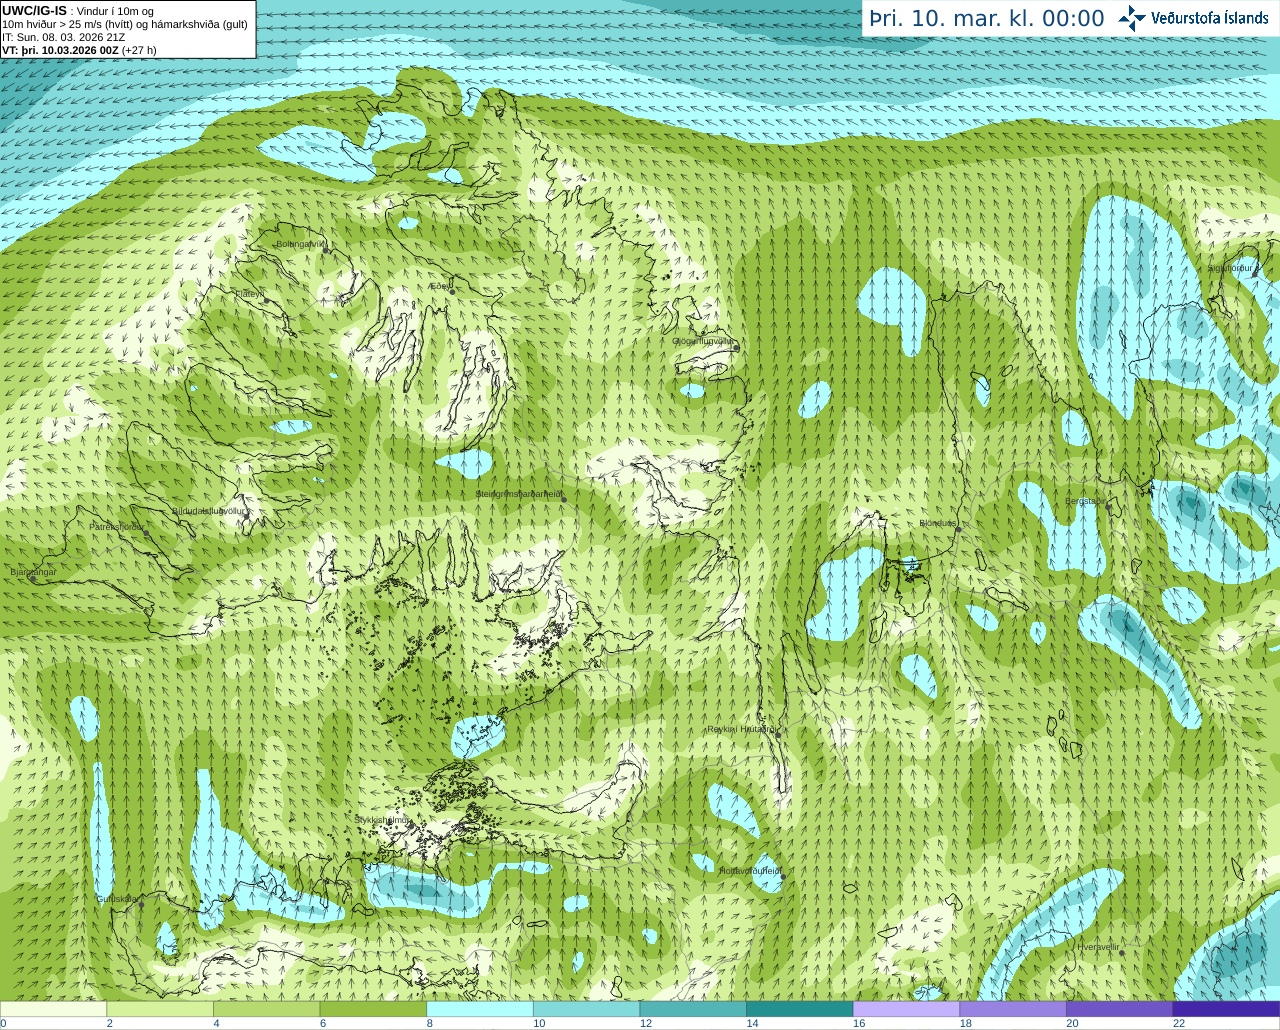The width and height of the screenshot is (1280, 1030).
Task: Click the UWC/IG-IS Vindur í 10m title line
Action: click(x=78, y=11)
